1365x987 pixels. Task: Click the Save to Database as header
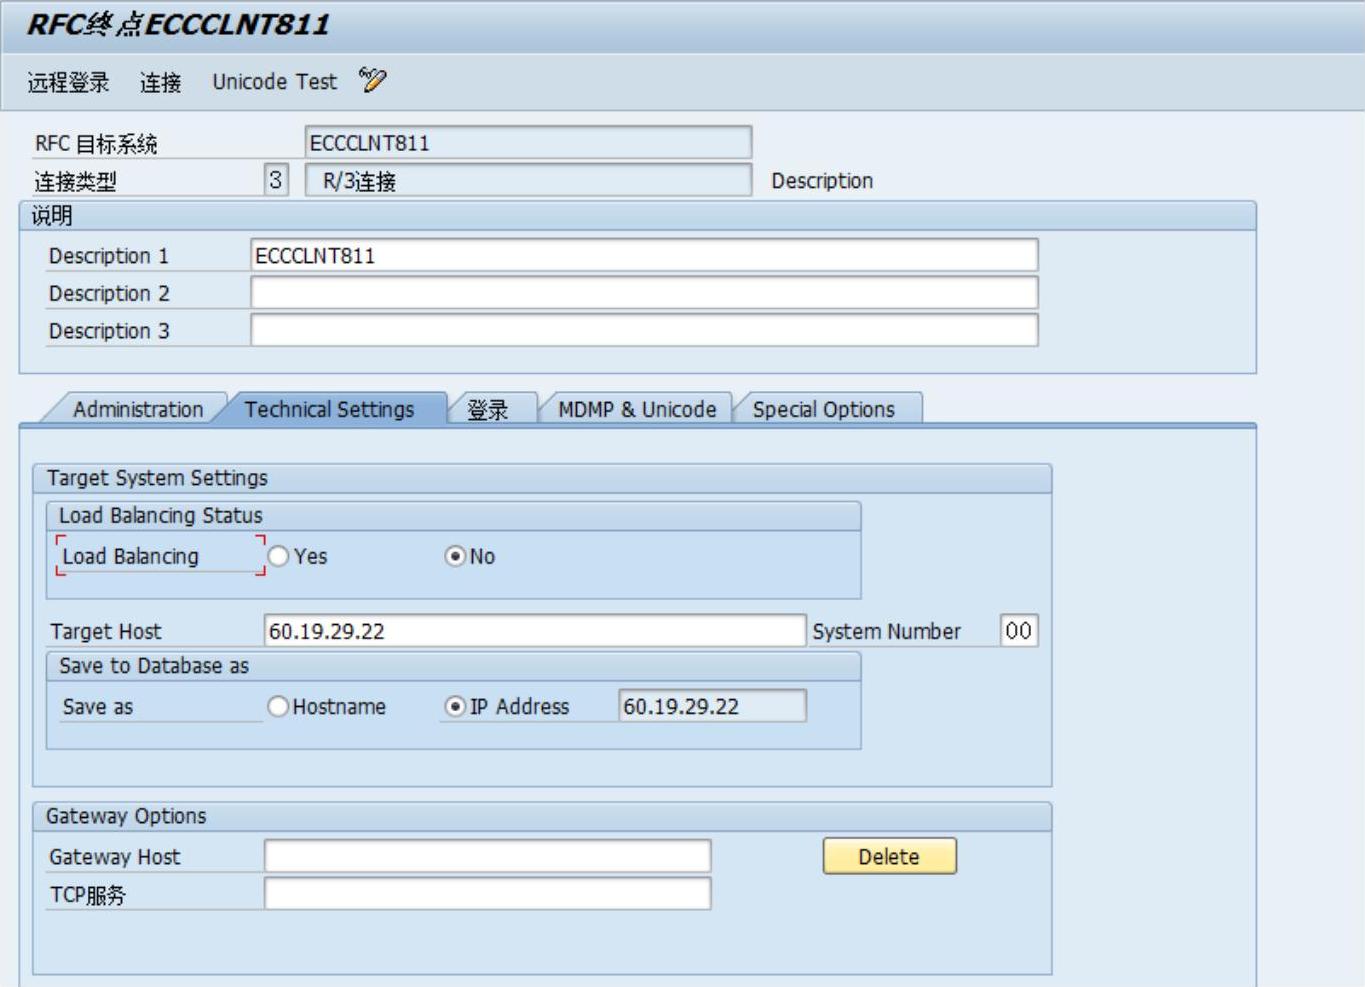[x=154, y=666]
